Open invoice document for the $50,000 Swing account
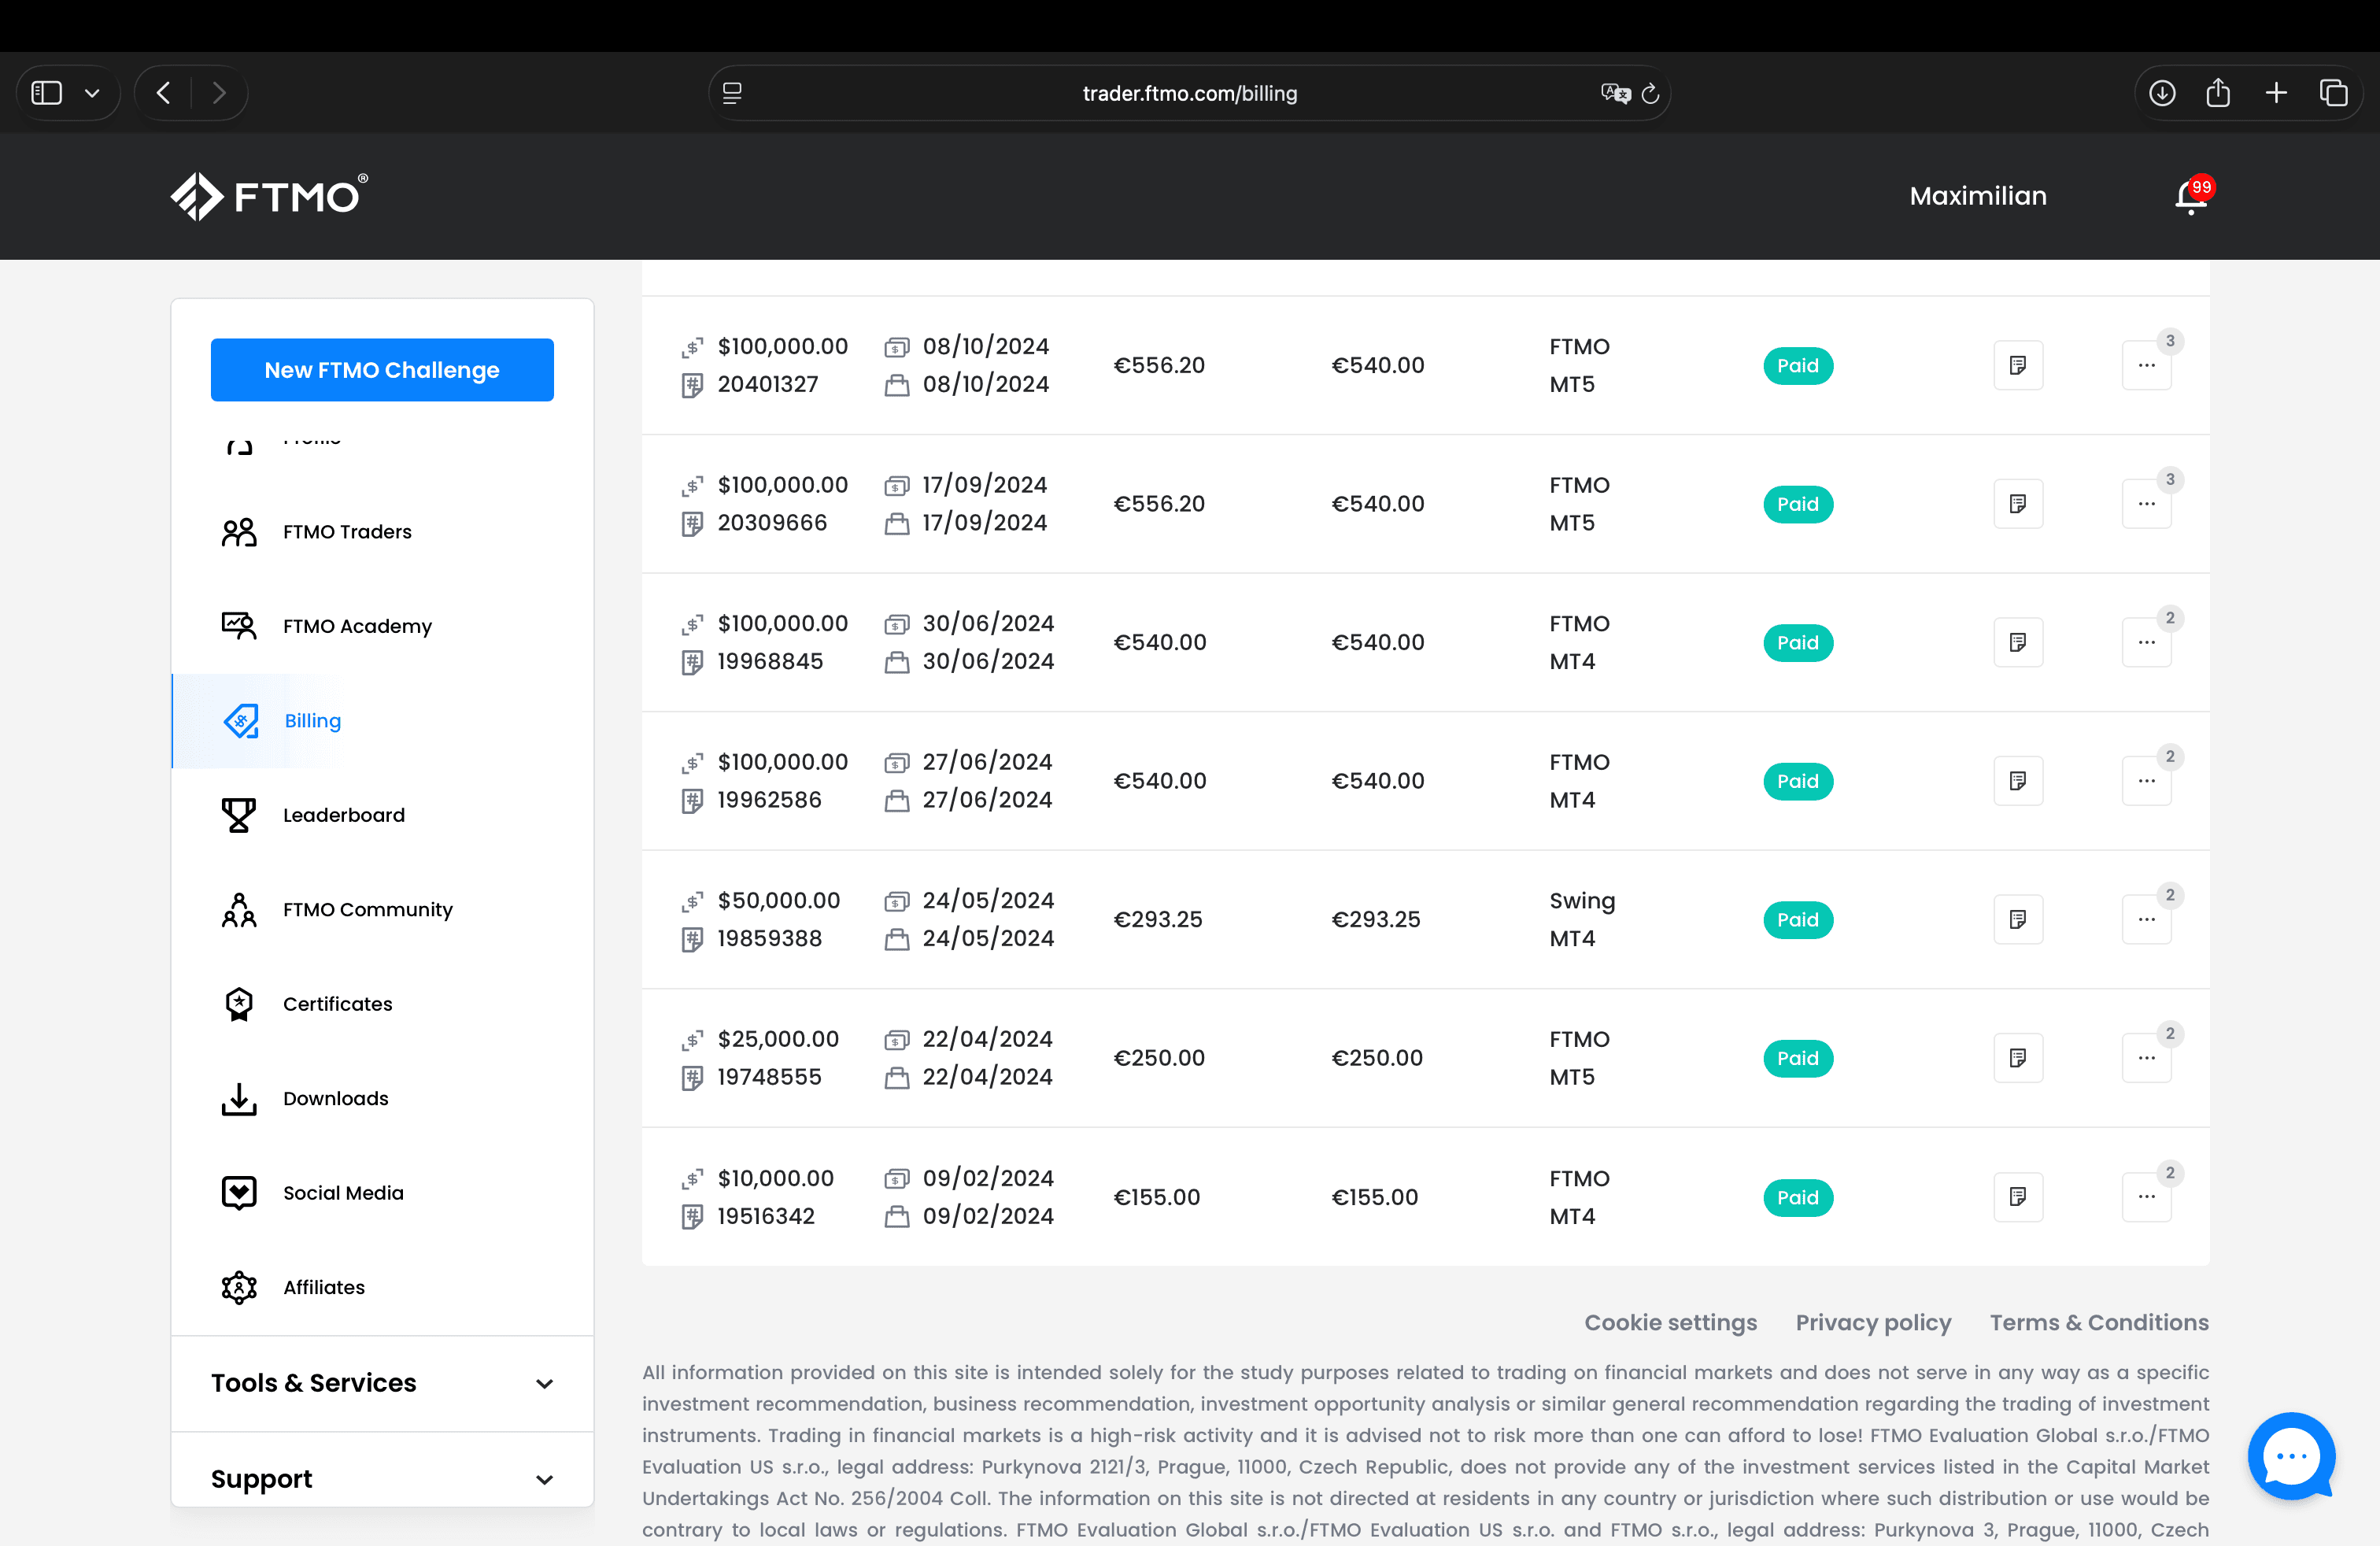Viewport: 2380px width, 1546px height. tap(2018, 919)
